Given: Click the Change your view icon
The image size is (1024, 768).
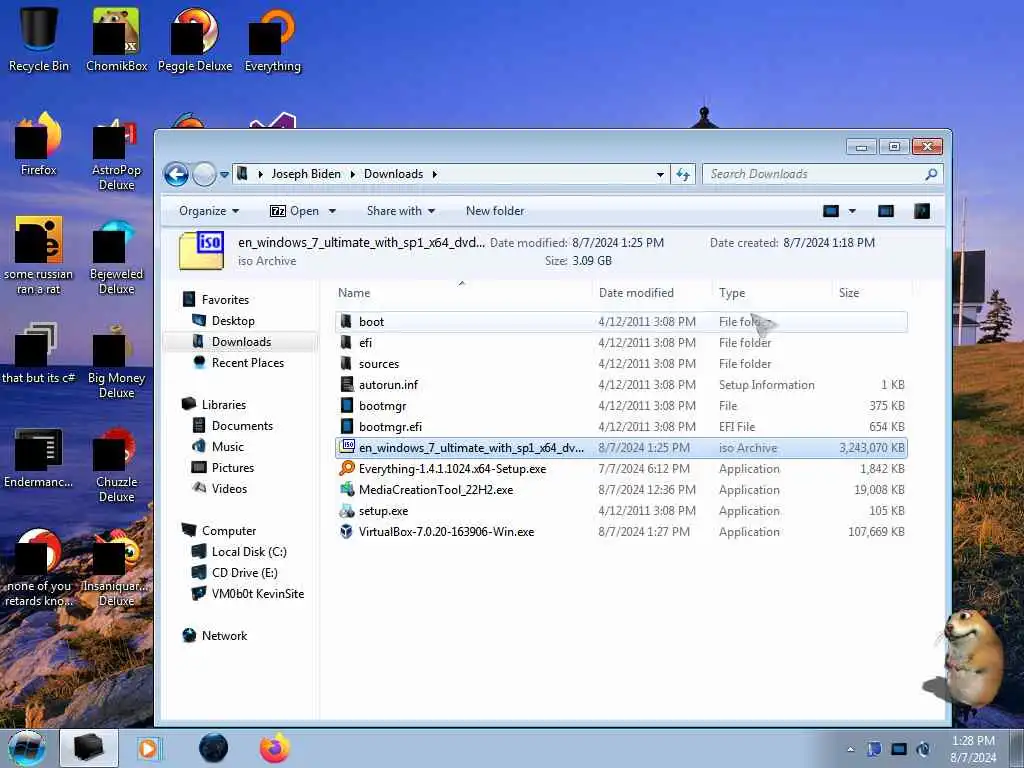Looking at the screenshot, I should click(831, 211).
